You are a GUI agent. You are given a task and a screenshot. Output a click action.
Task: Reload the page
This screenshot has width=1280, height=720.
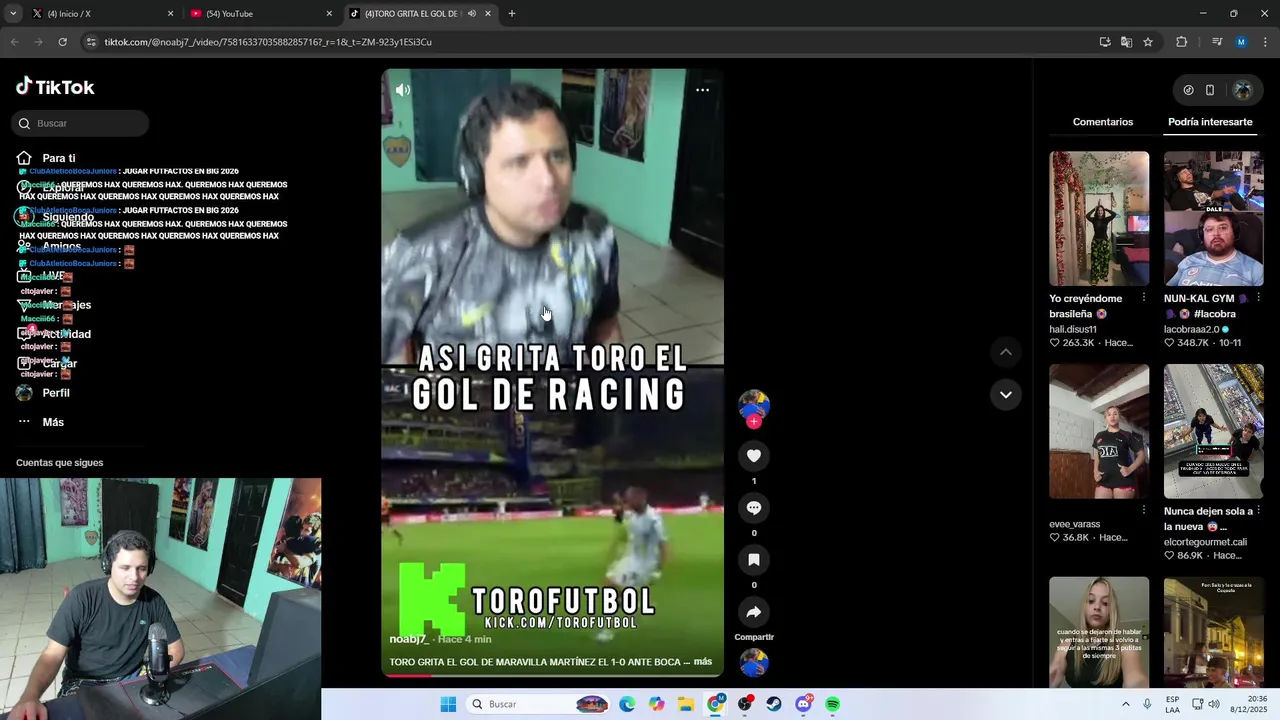[62, 42]
